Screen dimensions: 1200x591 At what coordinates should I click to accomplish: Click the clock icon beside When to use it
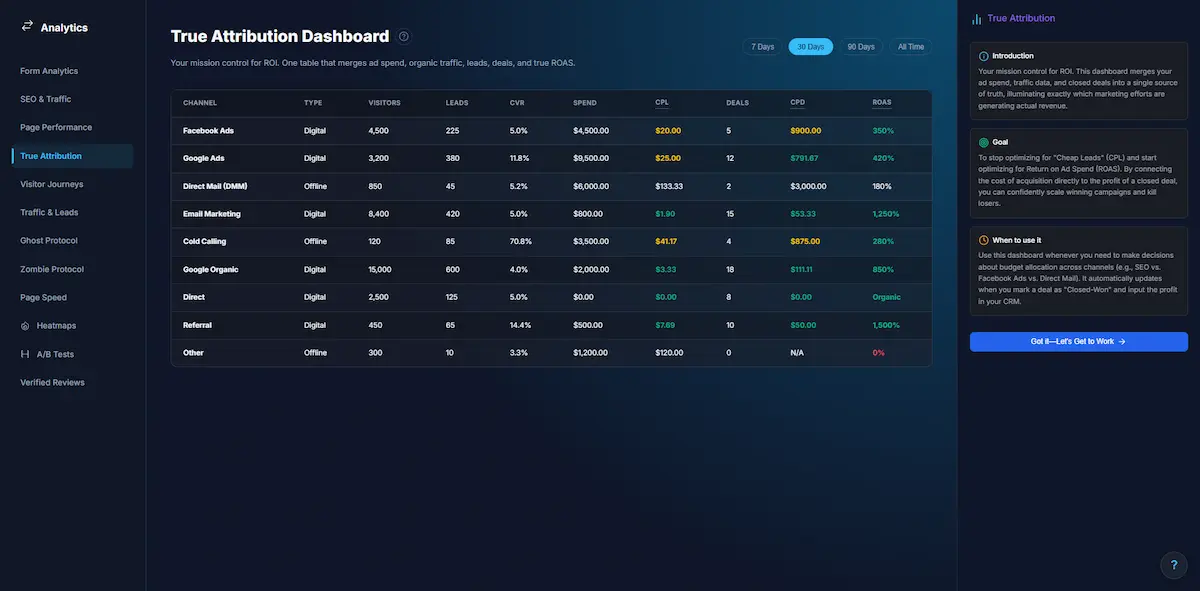984,240
